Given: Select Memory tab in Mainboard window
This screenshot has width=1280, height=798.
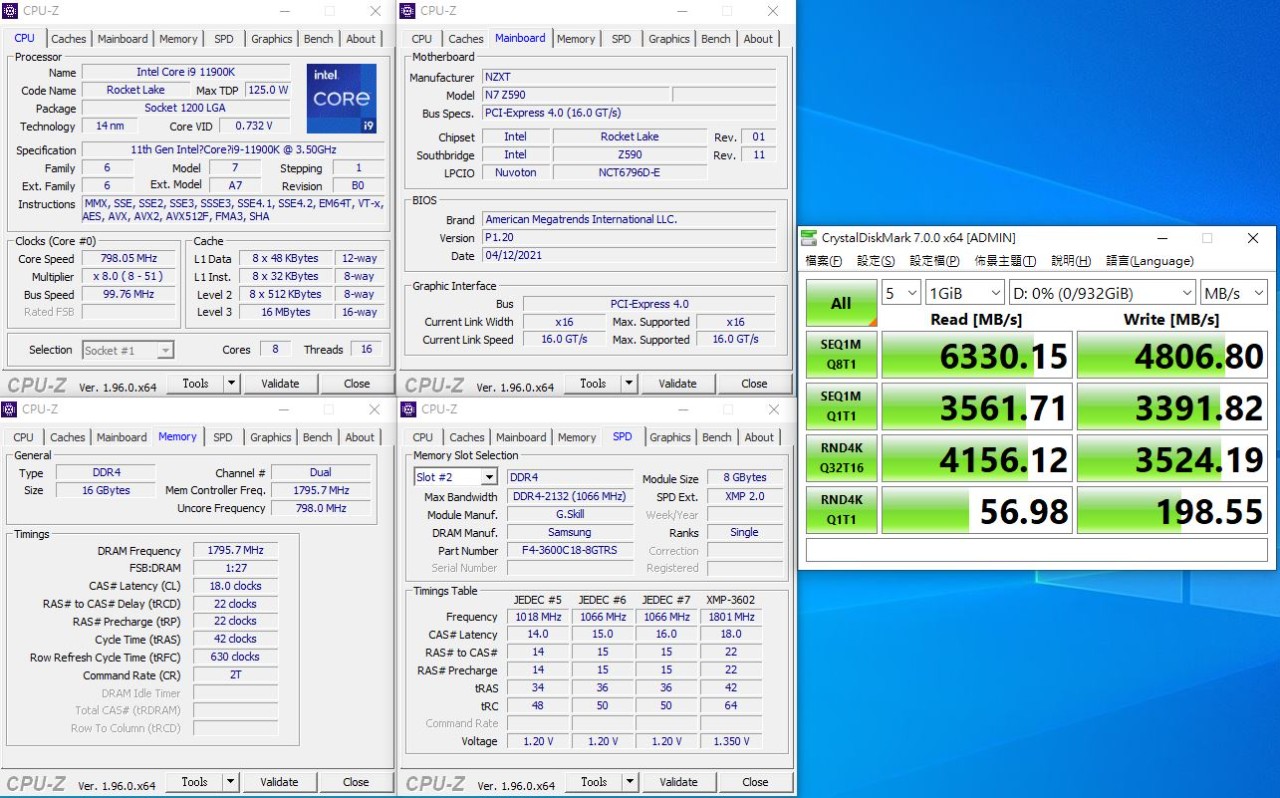Looking at the screenshot, I should pos(576,39).
